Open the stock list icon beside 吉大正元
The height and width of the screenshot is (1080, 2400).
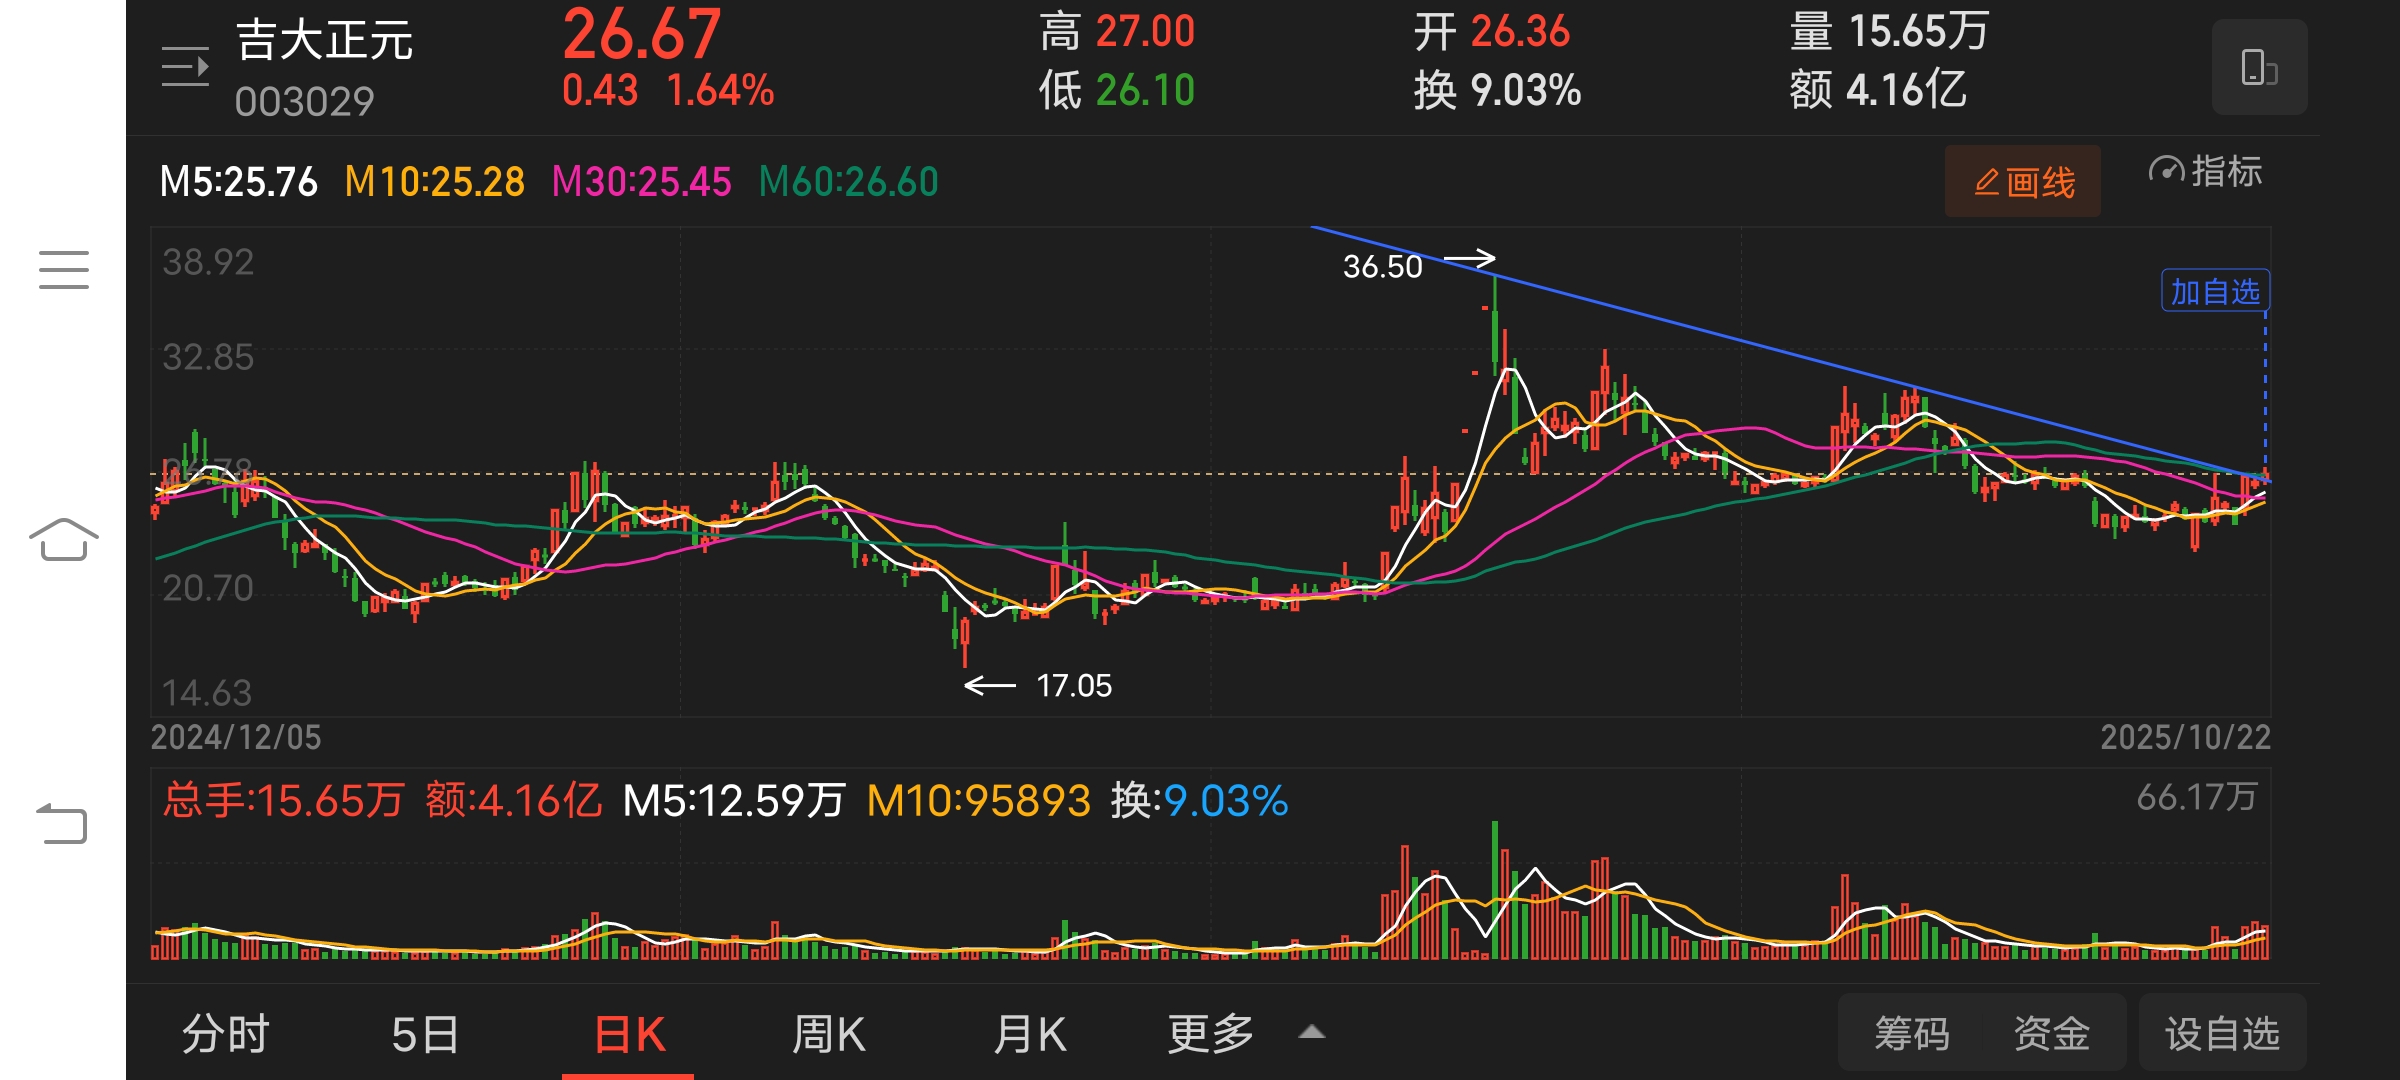point(185,67)
